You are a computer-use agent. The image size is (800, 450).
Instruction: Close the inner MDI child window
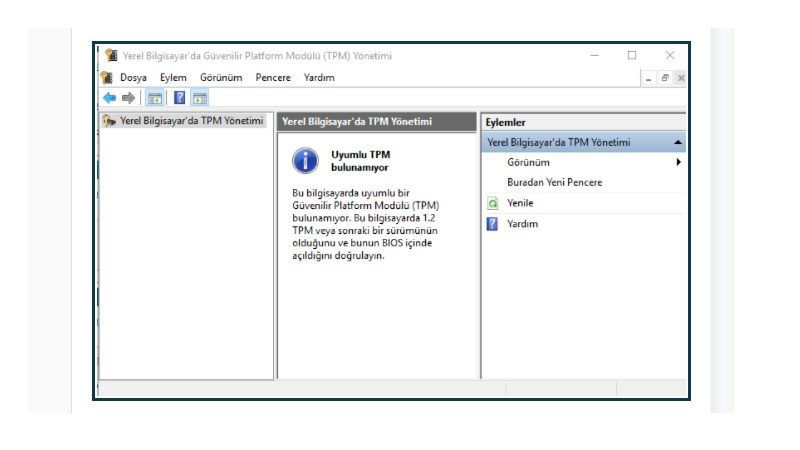pyautogui.click(x=681, y=78)
